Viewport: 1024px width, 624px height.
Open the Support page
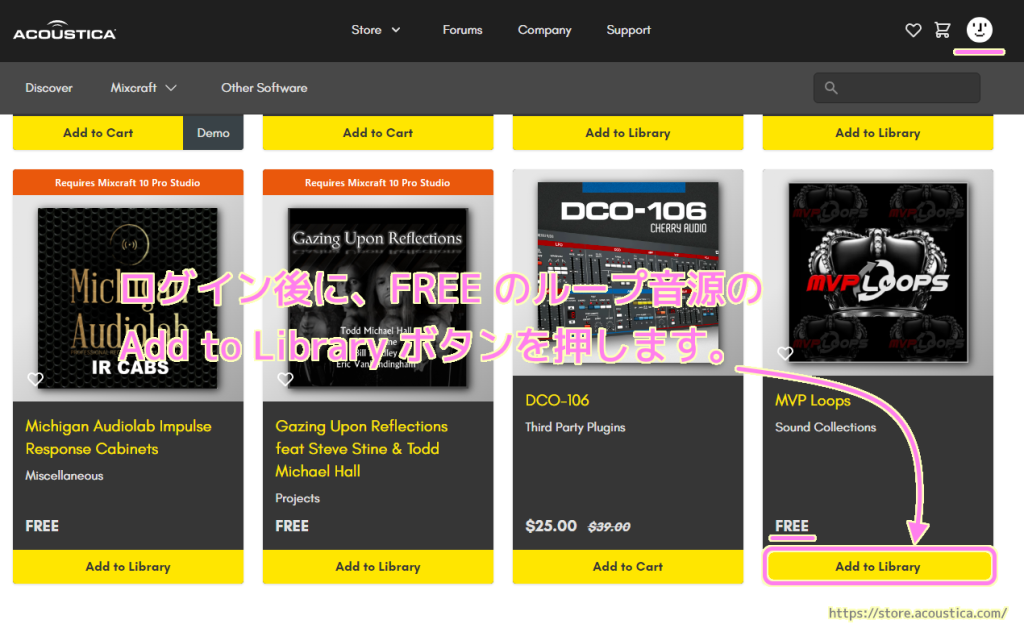(628, 30)
